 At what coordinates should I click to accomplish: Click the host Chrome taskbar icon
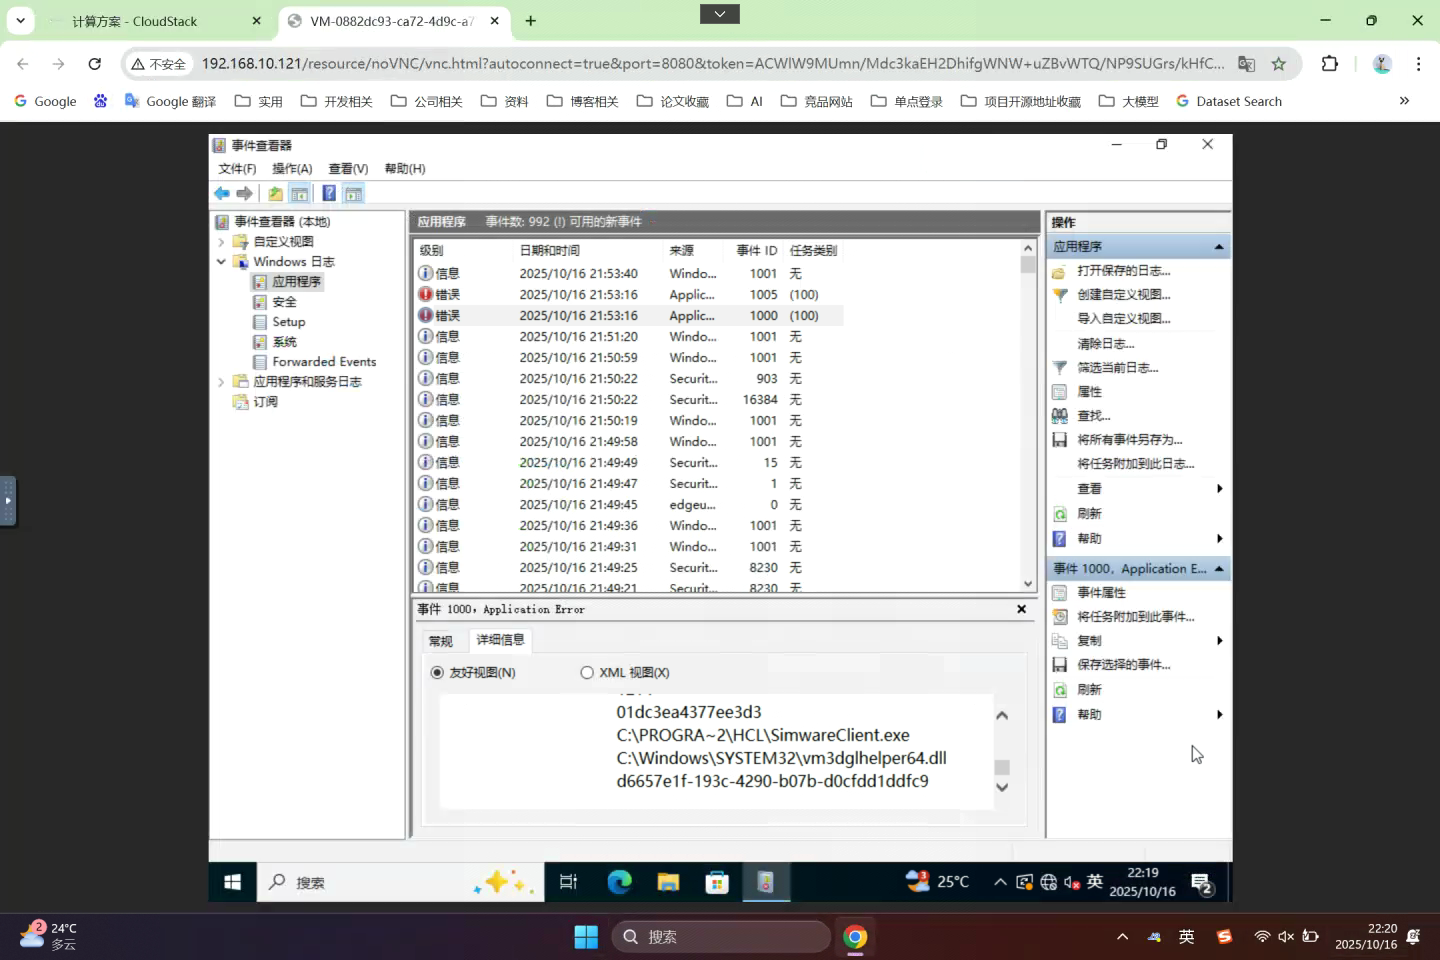(855, 937)
